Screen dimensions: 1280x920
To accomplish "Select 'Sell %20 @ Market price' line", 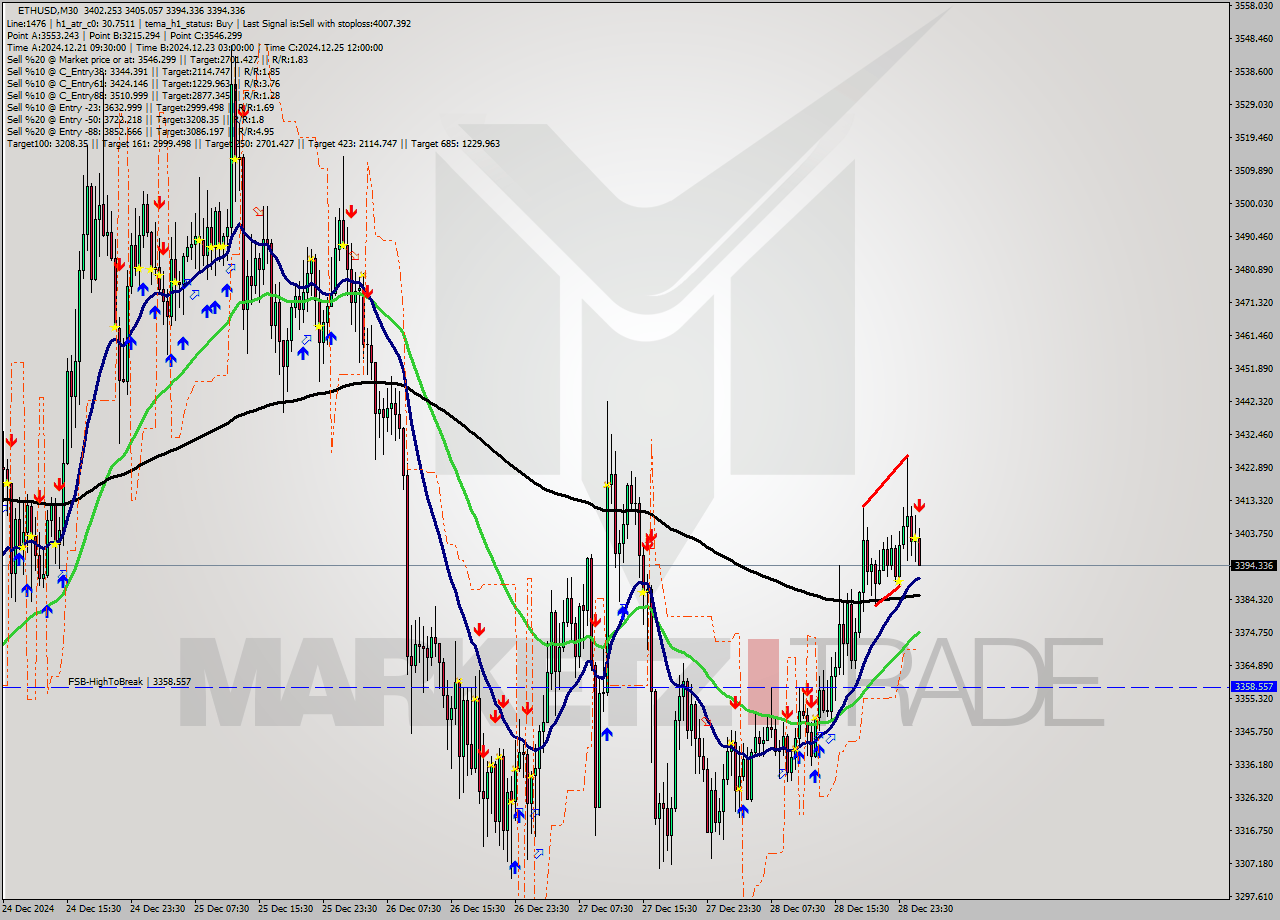I will (157, 59).
